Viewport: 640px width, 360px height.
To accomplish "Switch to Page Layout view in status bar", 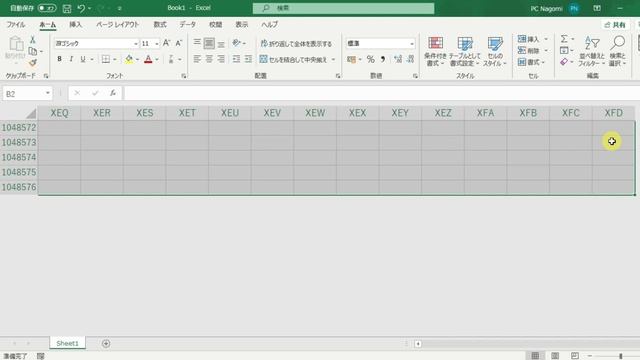I will pos(555,356).
